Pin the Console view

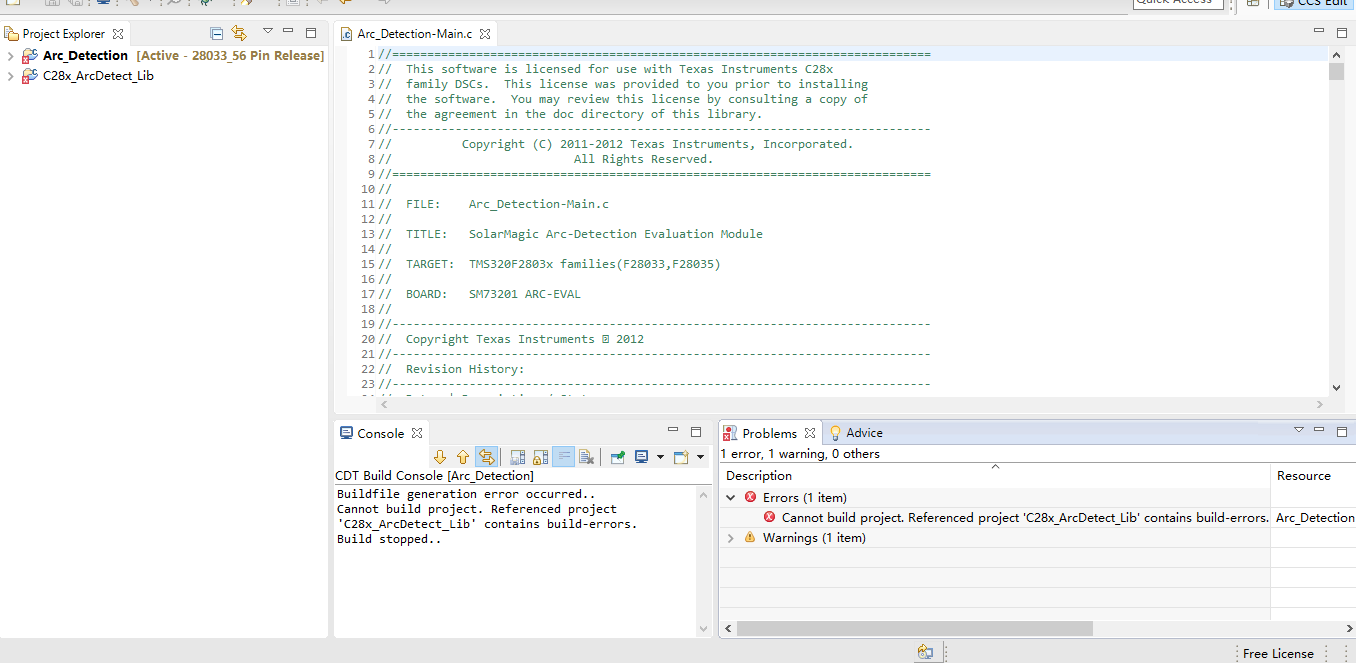[x=618, y=457]
